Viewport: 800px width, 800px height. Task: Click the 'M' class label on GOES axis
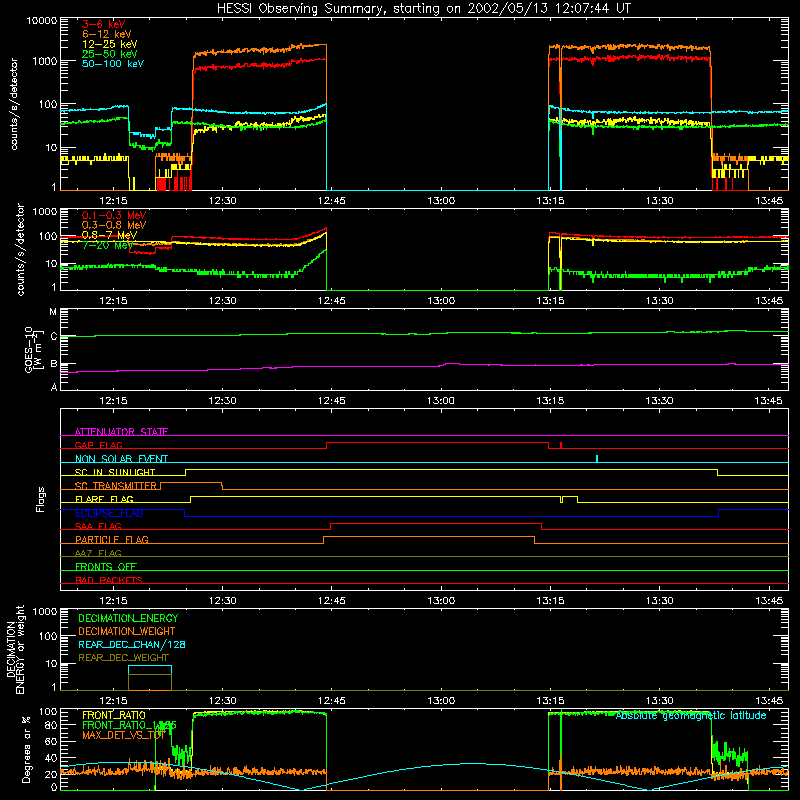click(x=53, y=312)
